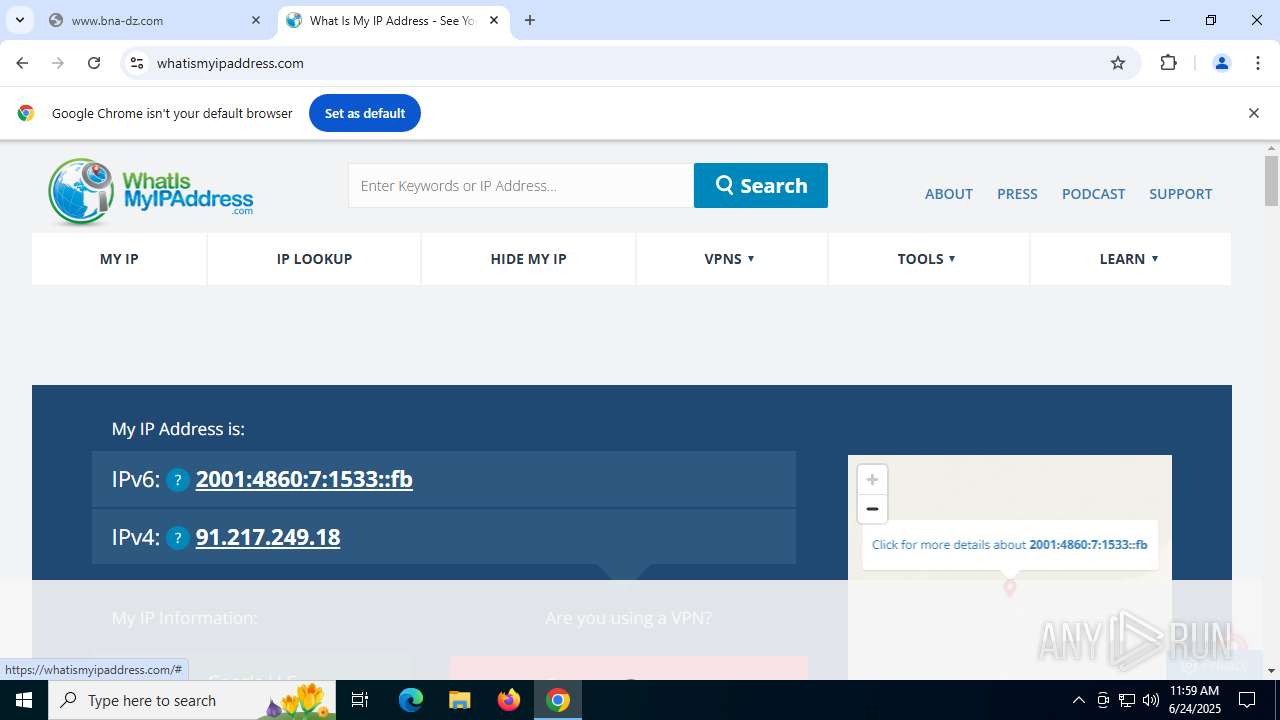
Task: Click the page vertical scrollbar thumb
Action: 1271,181
